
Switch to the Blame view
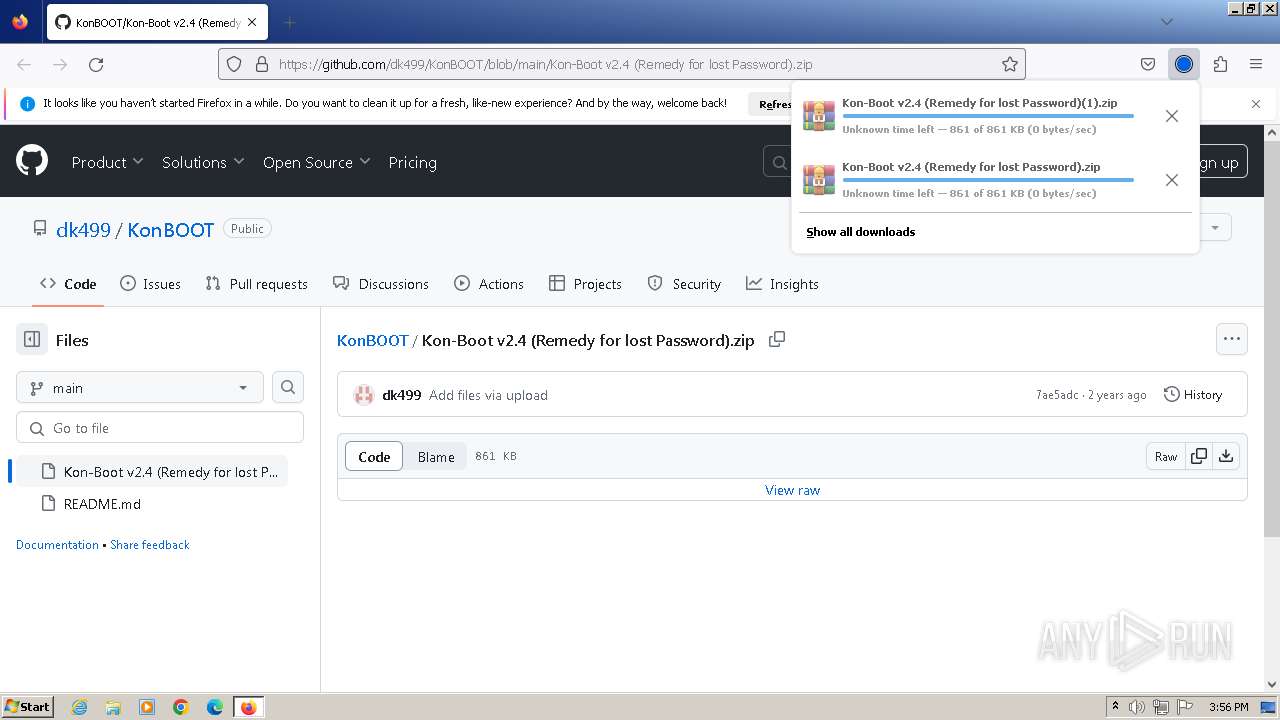tap(436, 456)
